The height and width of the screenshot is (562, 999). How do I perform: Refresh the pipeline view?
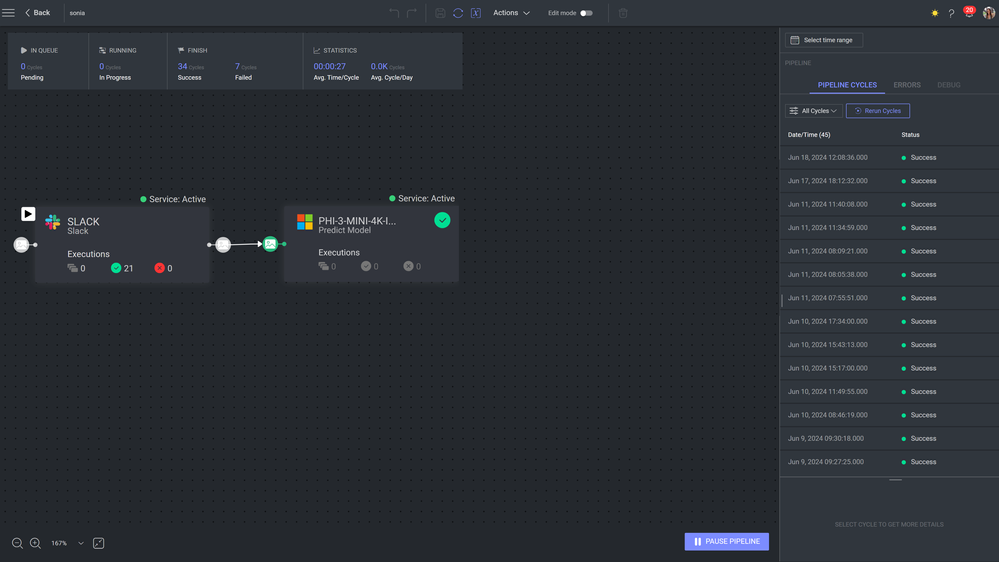point(458,13)
